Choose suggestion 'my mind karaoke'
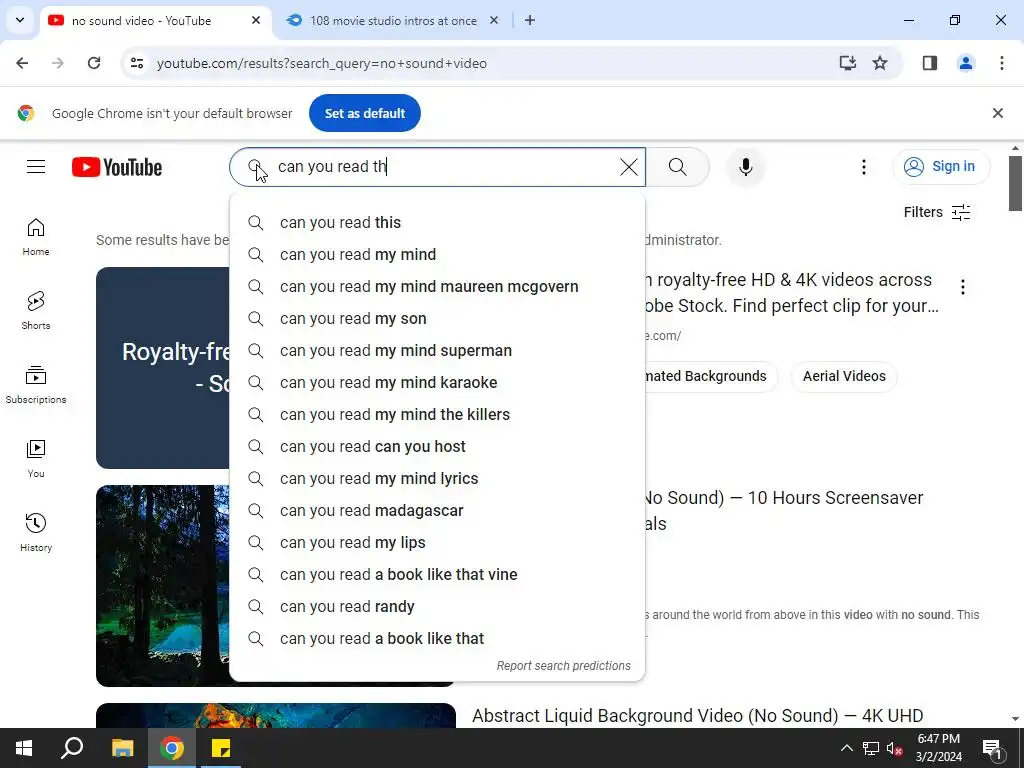Viewport: 1024px width, 768px height. coord(437,383)
